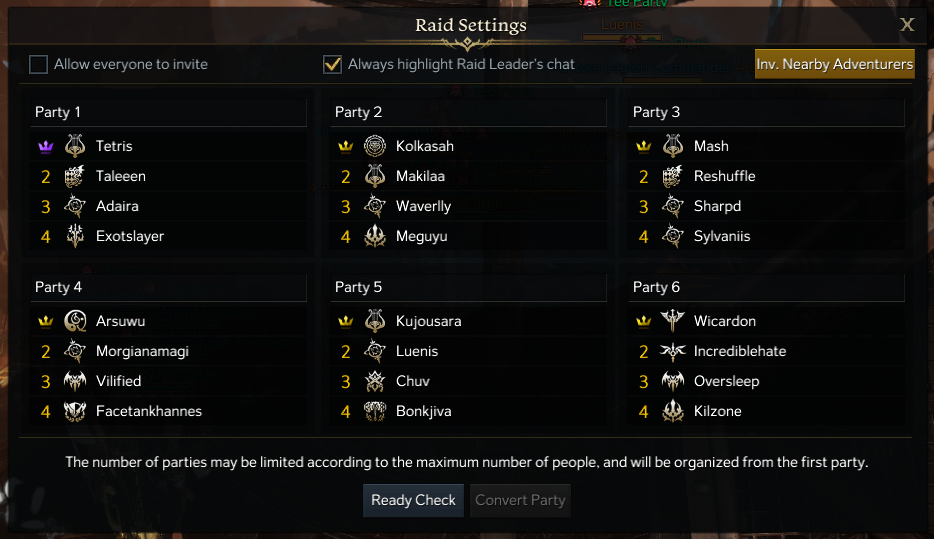
Task: Click Wicardon's class icon in Party 6
Action: (x=673, y=321)
